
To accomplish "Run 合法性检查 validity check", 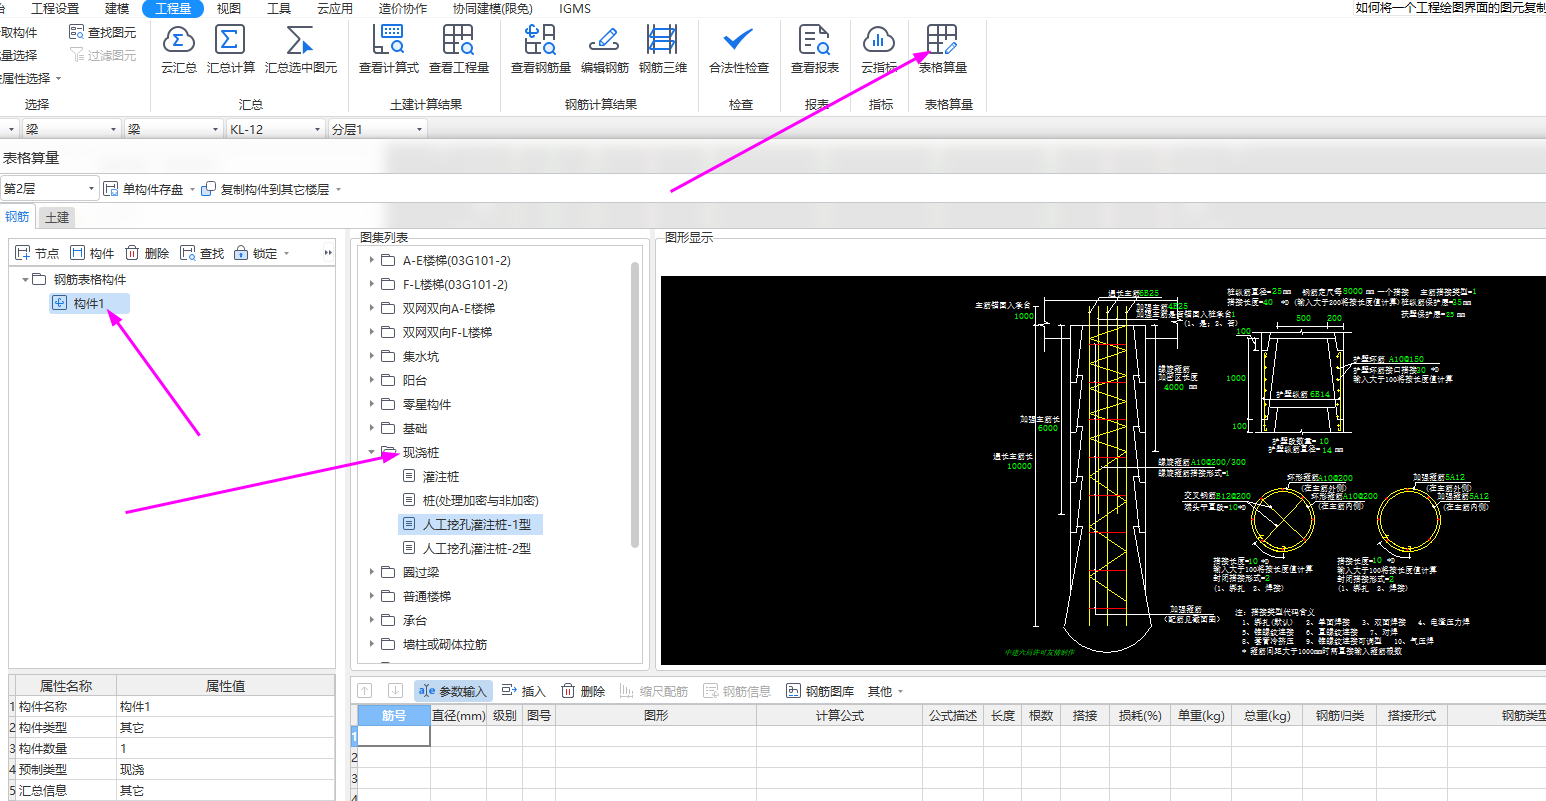I will [x=739, y=49].
